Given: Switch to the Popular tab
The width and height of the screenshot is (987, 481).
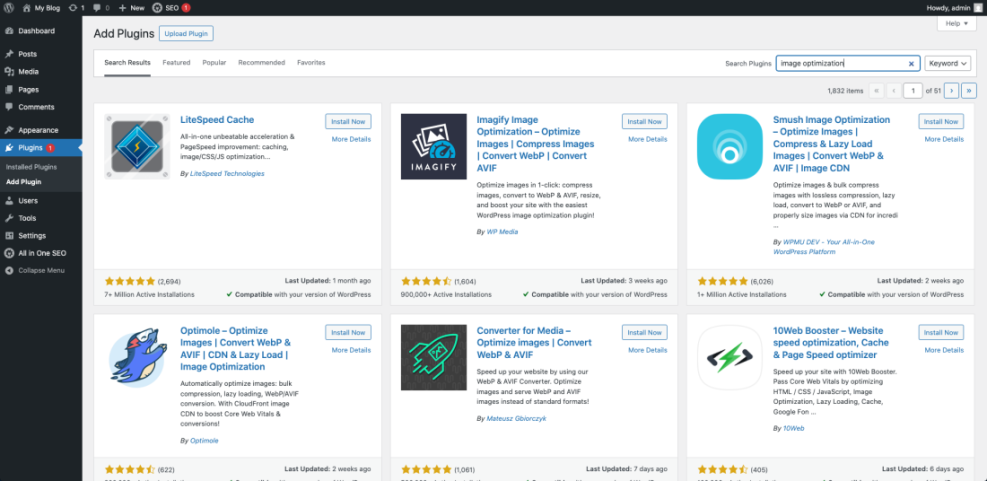Looking at the screenshot, I should point(214,63).
